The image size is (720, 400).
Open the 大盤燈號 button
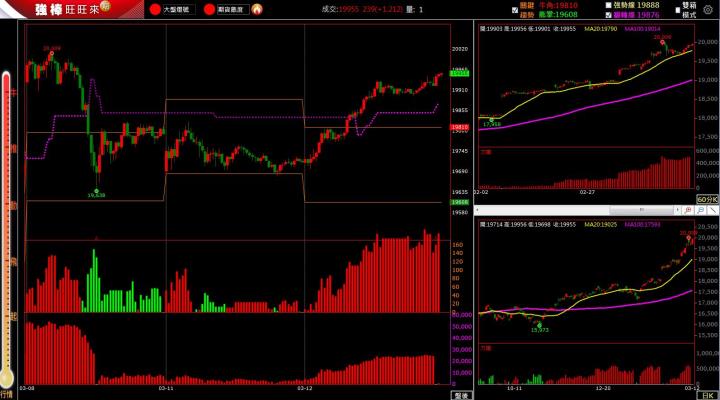(x=179, y=9)
